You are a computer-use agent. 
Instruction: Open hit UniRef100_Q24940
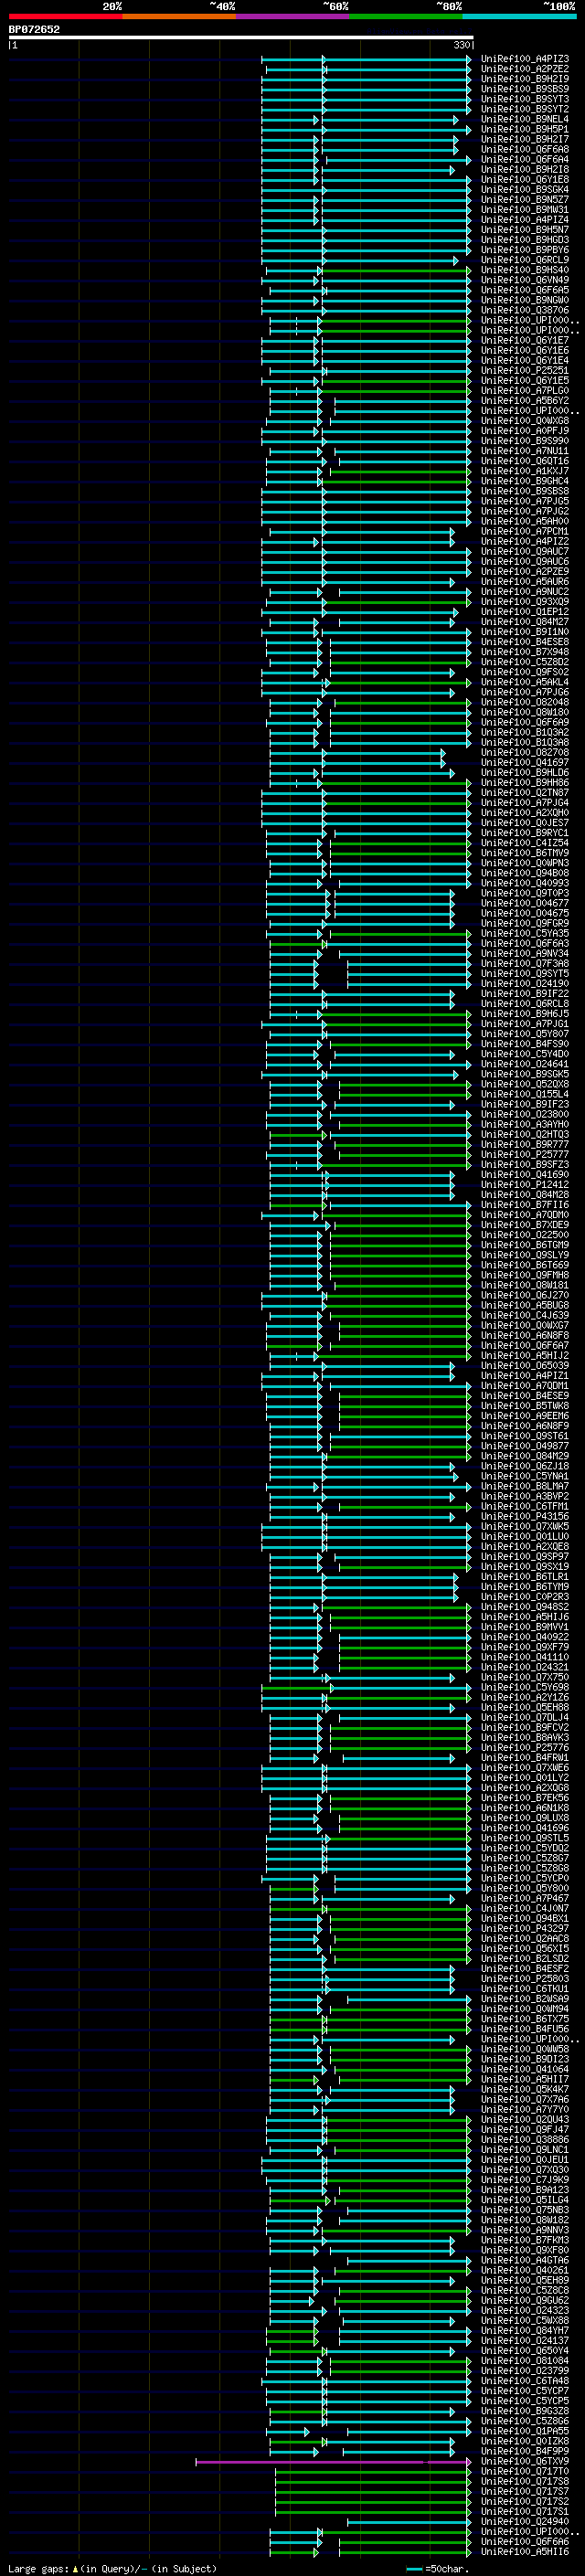525,2521
